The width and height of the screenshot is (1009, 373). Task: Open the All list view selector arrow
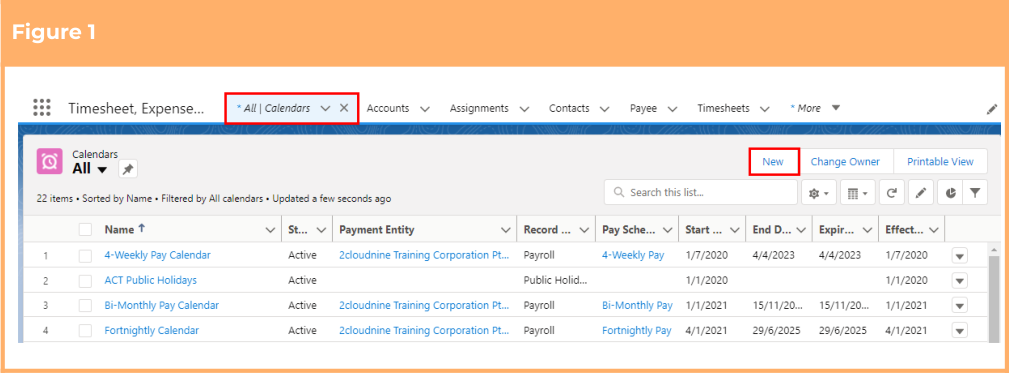[102, 170]
